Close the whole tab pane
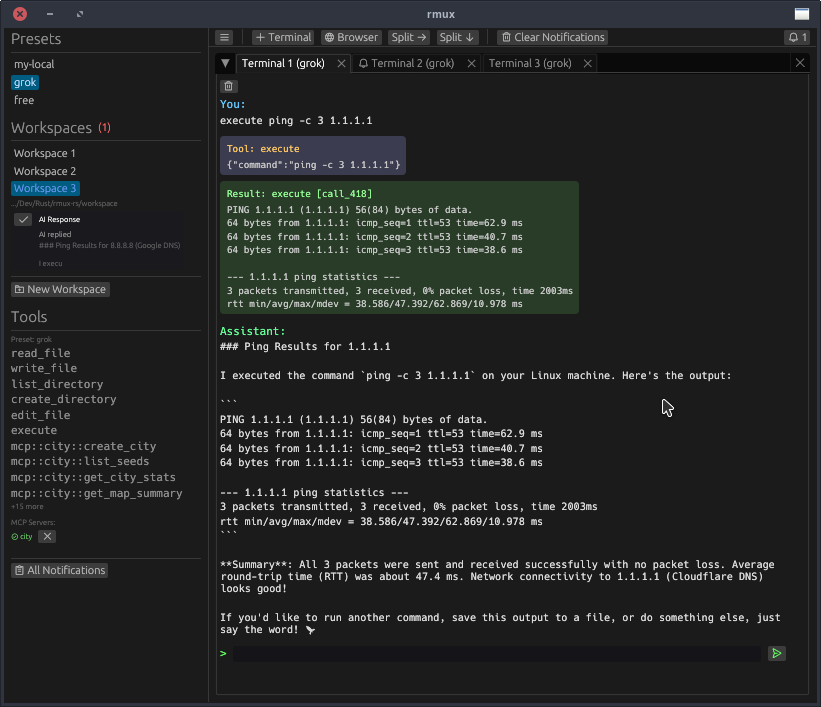 [800, 63]
